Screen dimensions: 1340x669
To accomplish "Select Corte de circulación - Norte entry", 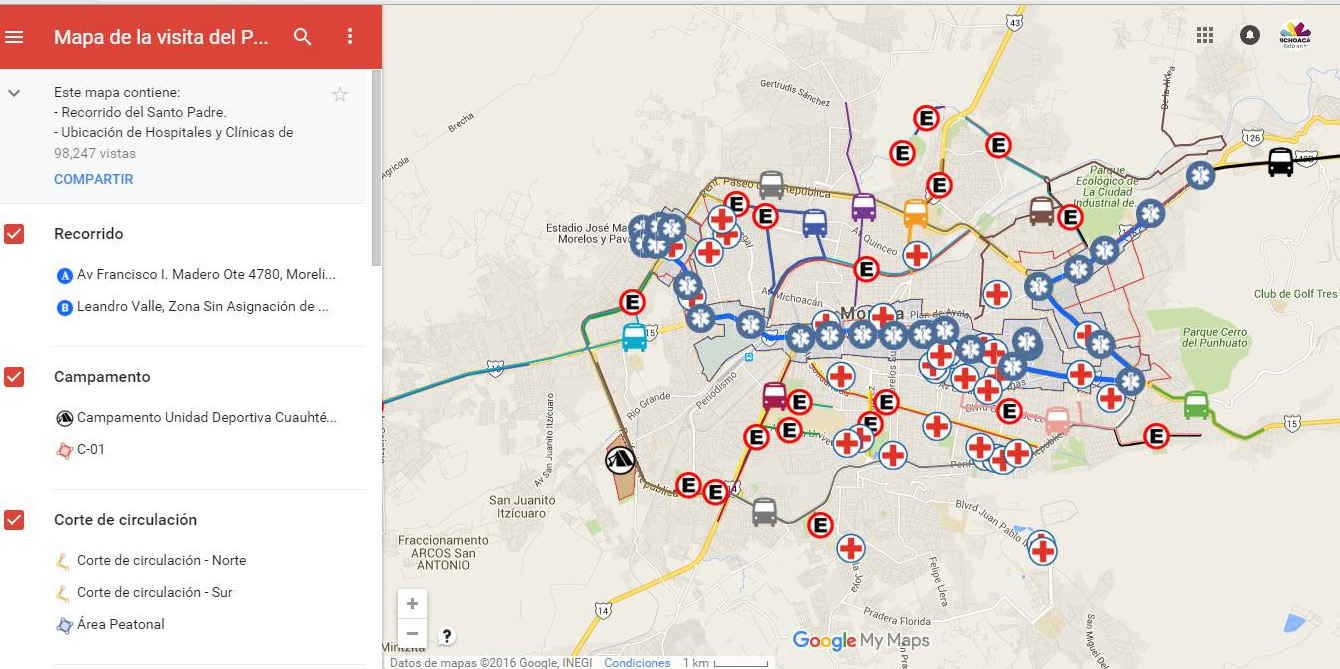I will pyautogui.click(x=160, y=561).
